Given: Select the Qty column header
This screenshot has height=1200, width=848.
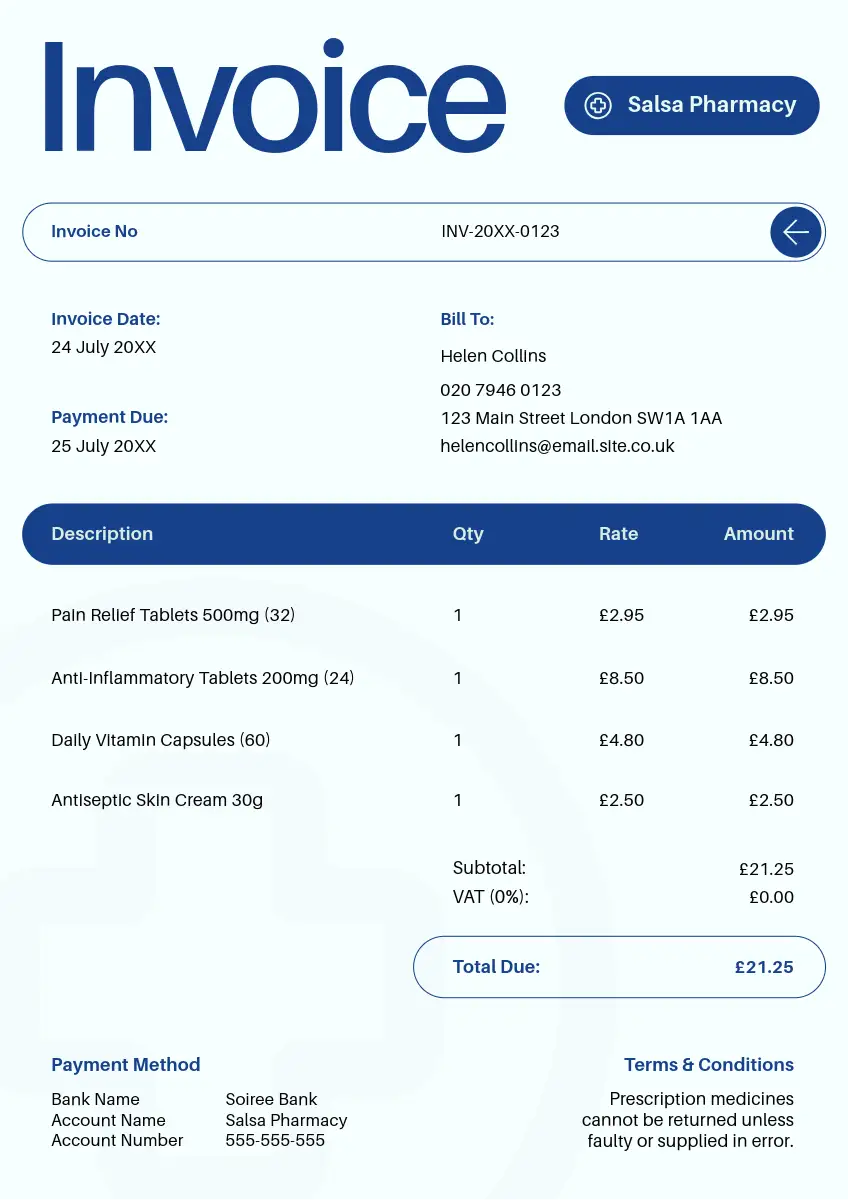Looking at the screenshot, I should pos(468,534).
